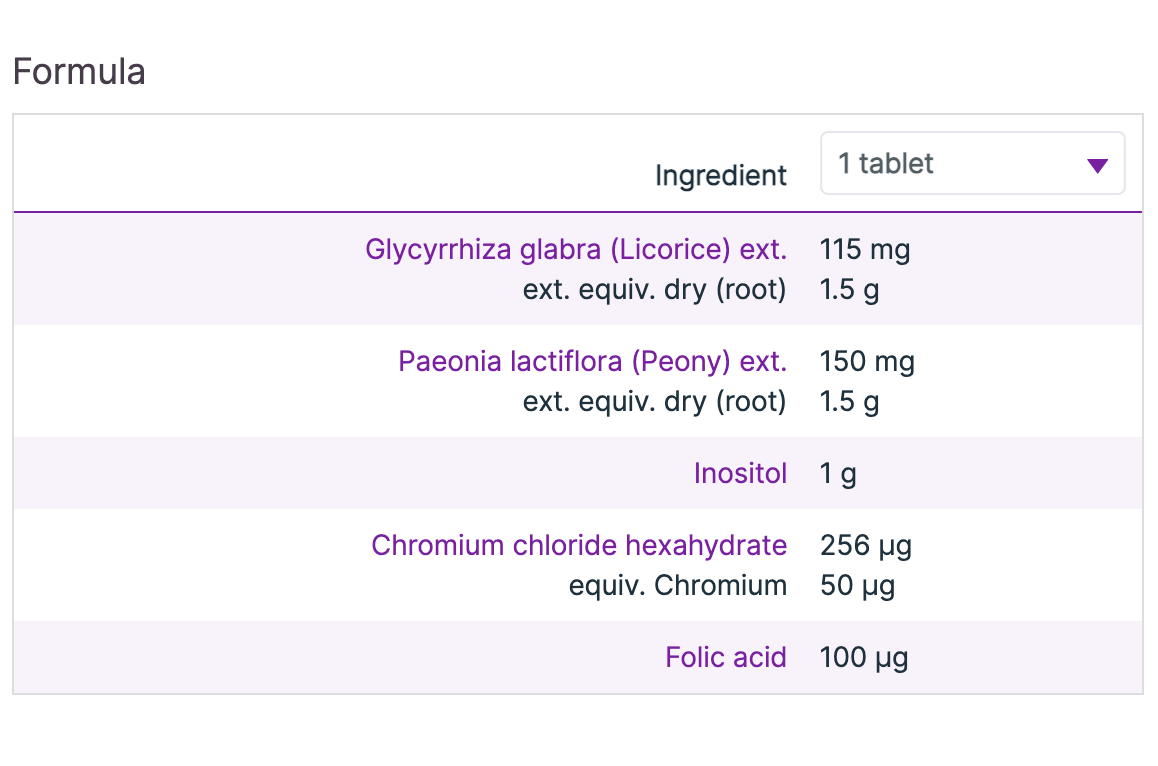Click the 1 g Inositol amount
Image resolution: width=1158 pixels, height=766 pixels.
(838, 473)
